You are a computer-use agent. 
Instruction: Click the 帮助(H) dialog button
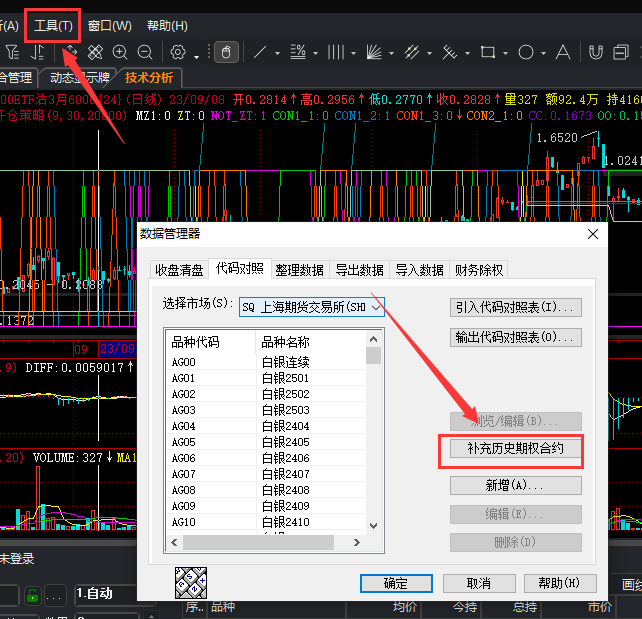click(560, 583)
